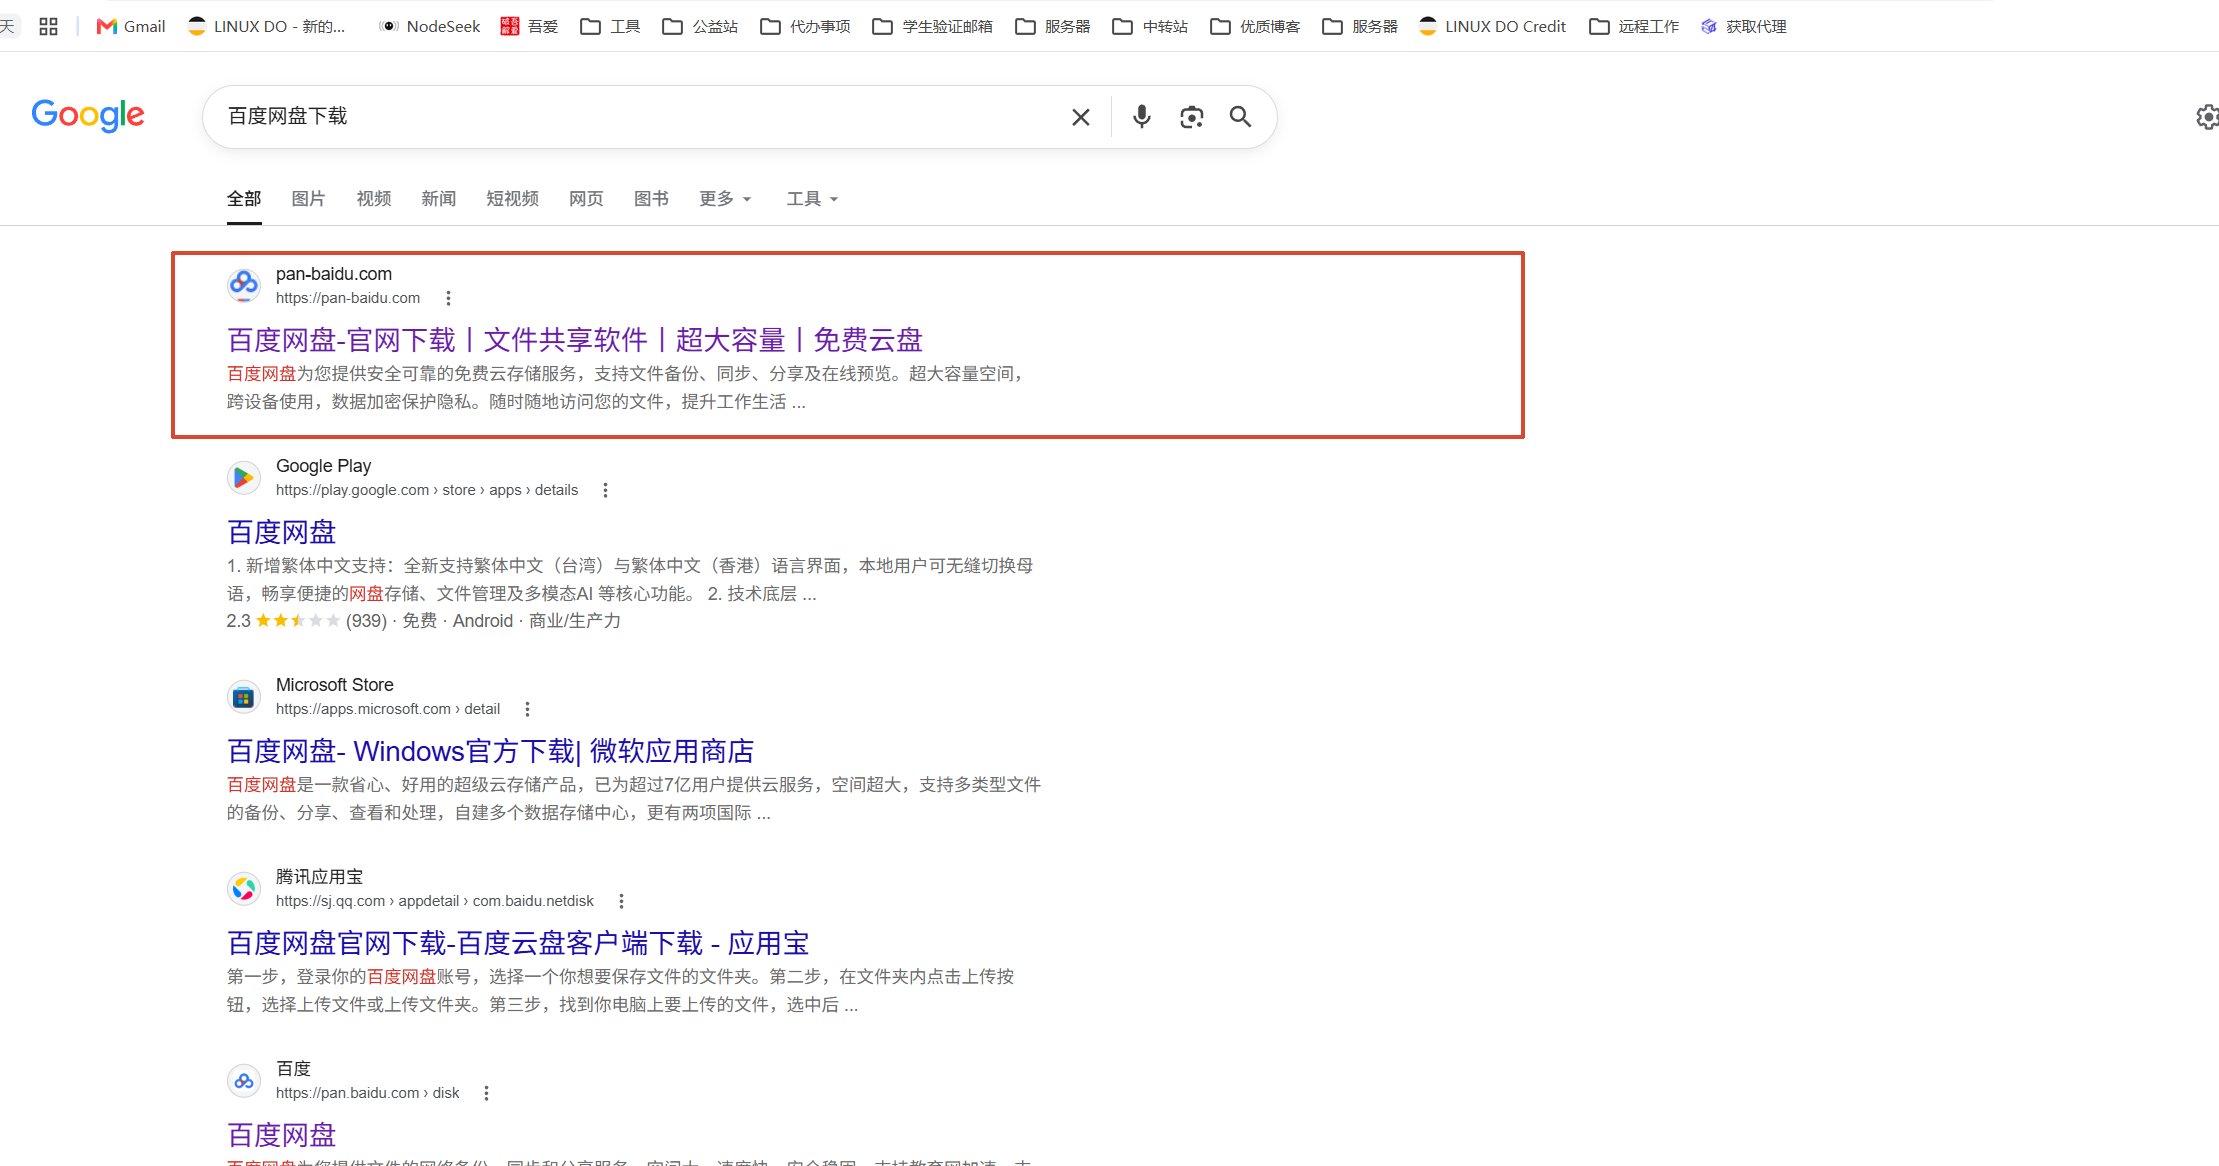Open the 百度网盘 link under pan.baidu.com

[x=282, y=1135]
